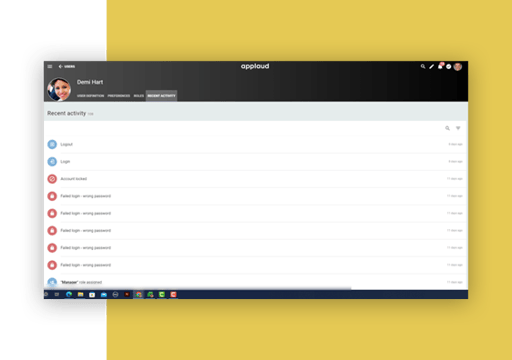Click the red C taskbar icon
Viewport: 512px width, 360px height.
(173, 294)
